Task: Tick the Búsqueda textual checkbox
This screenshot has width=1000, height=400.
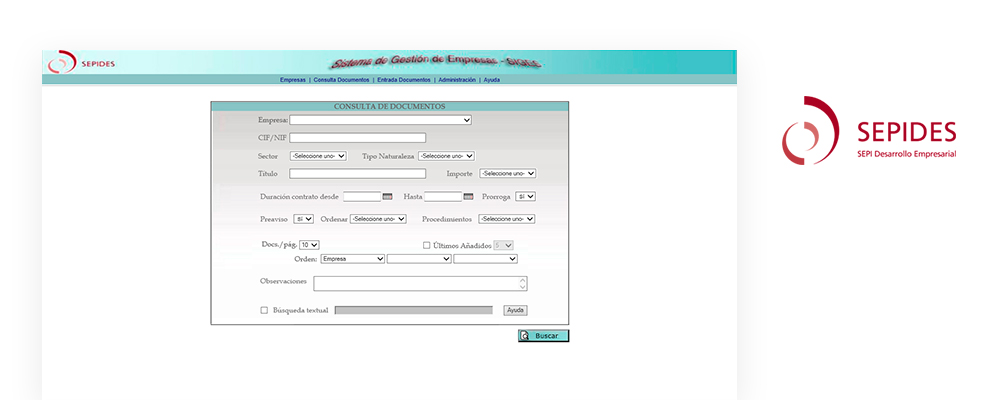Action: [x=264, y=310]
